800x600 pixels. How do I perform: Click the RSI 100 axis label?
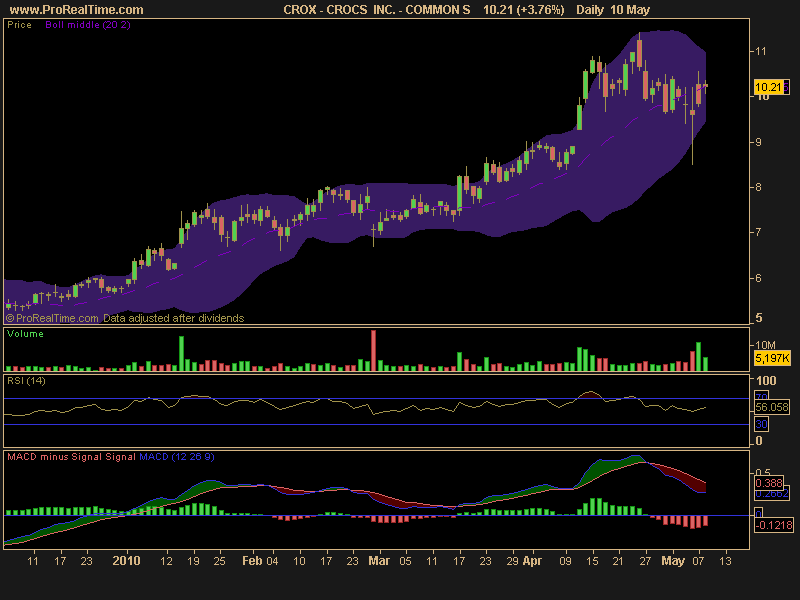[766, 381]
